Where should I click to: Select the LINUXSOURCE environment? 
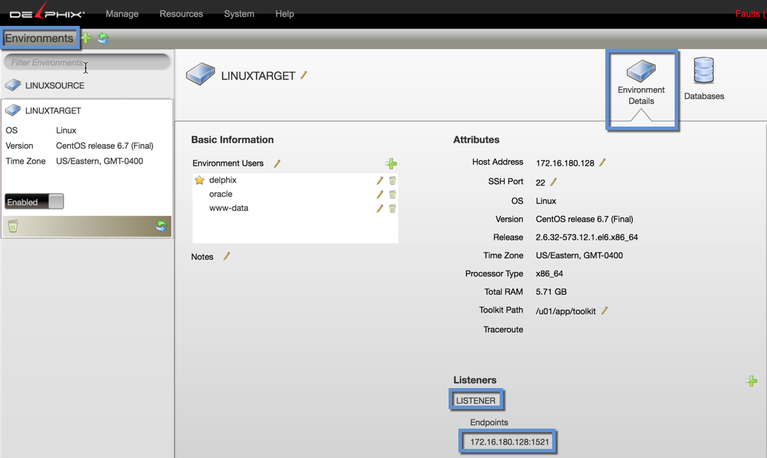87,86
